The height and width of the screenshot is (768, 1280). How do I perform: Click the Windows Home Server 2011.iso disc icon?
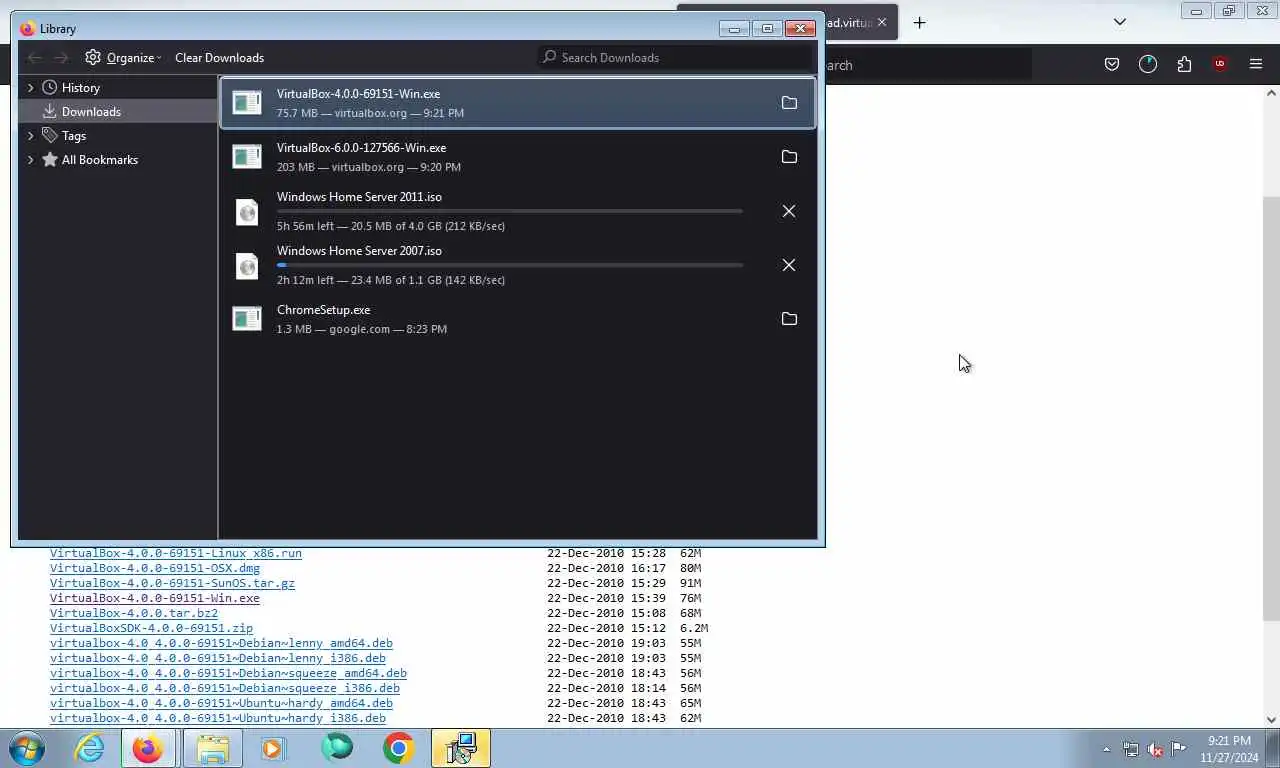tap(247, 211)
